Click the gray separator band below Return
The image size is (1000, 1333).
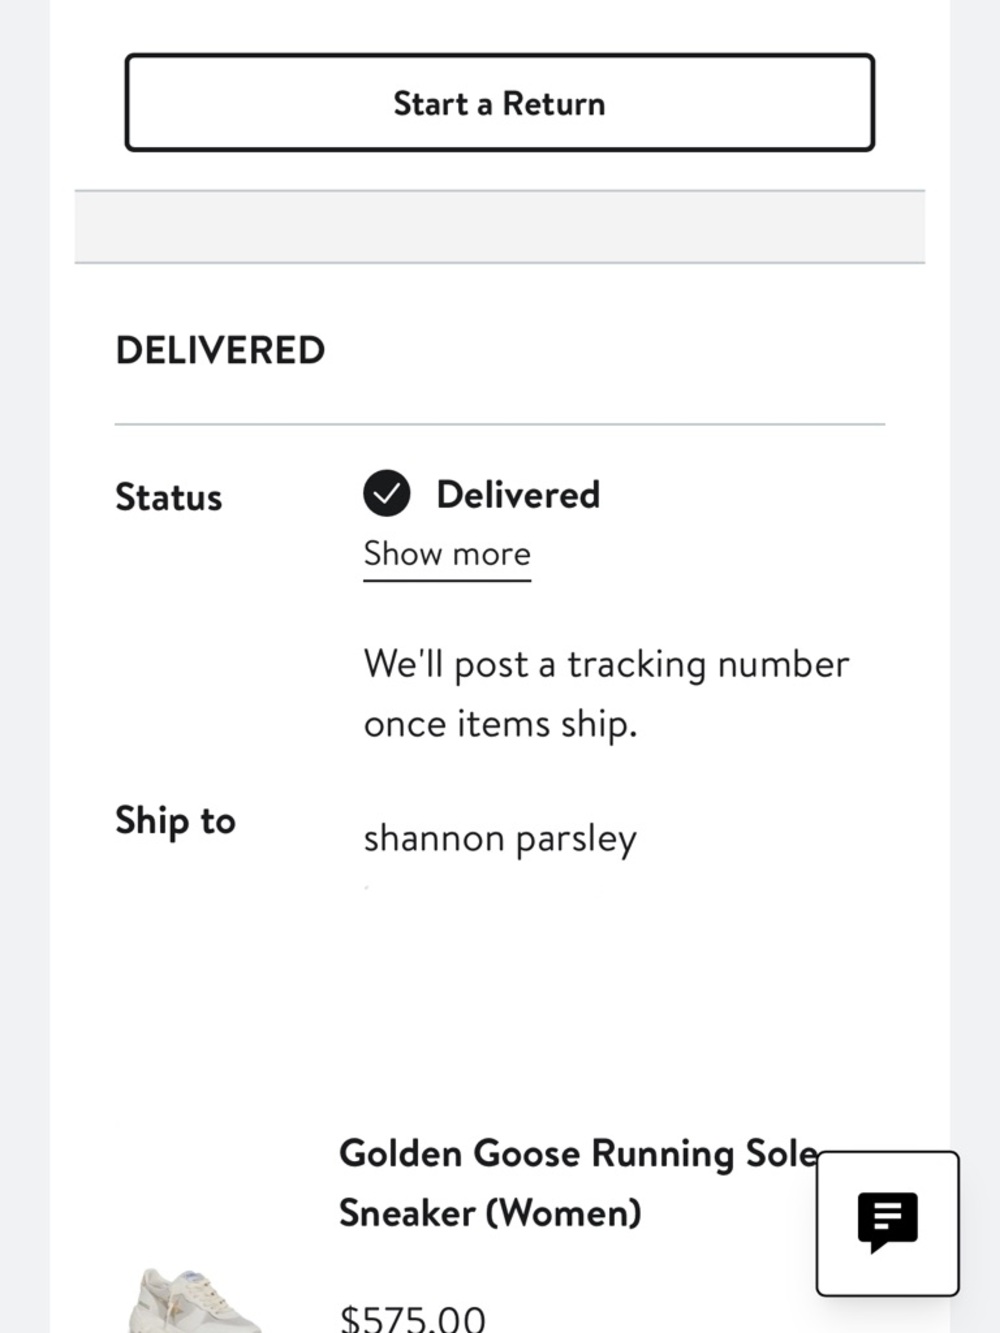[499, 227]
